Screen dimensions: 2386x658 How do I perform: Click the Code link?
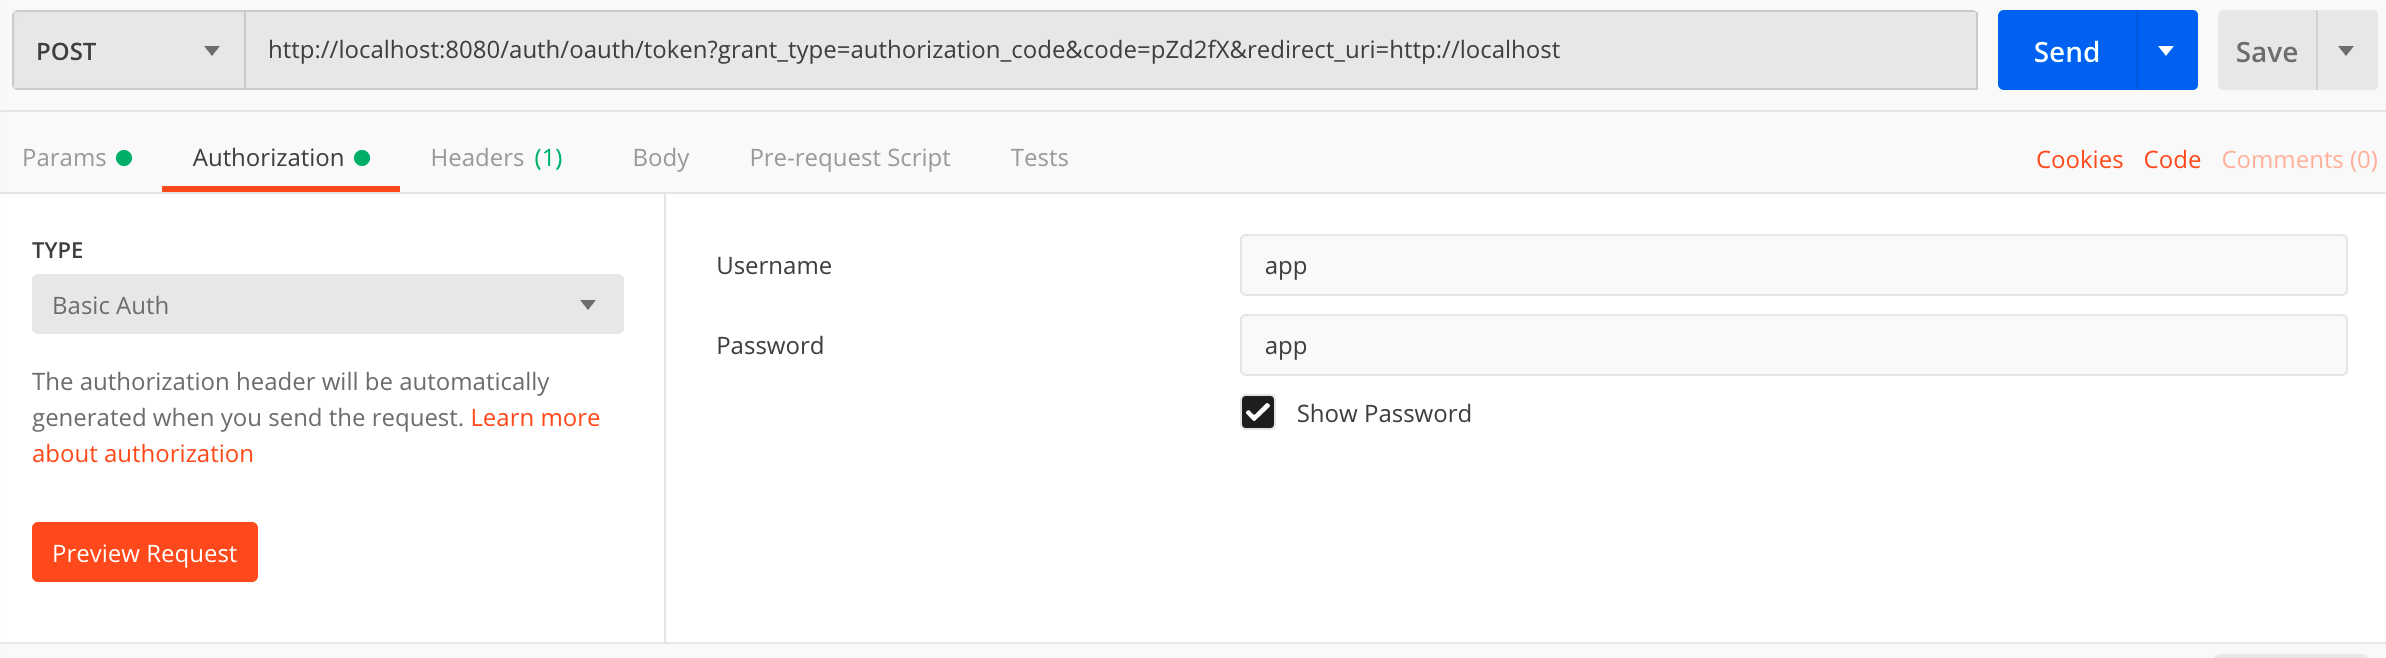coord(2172,160)
